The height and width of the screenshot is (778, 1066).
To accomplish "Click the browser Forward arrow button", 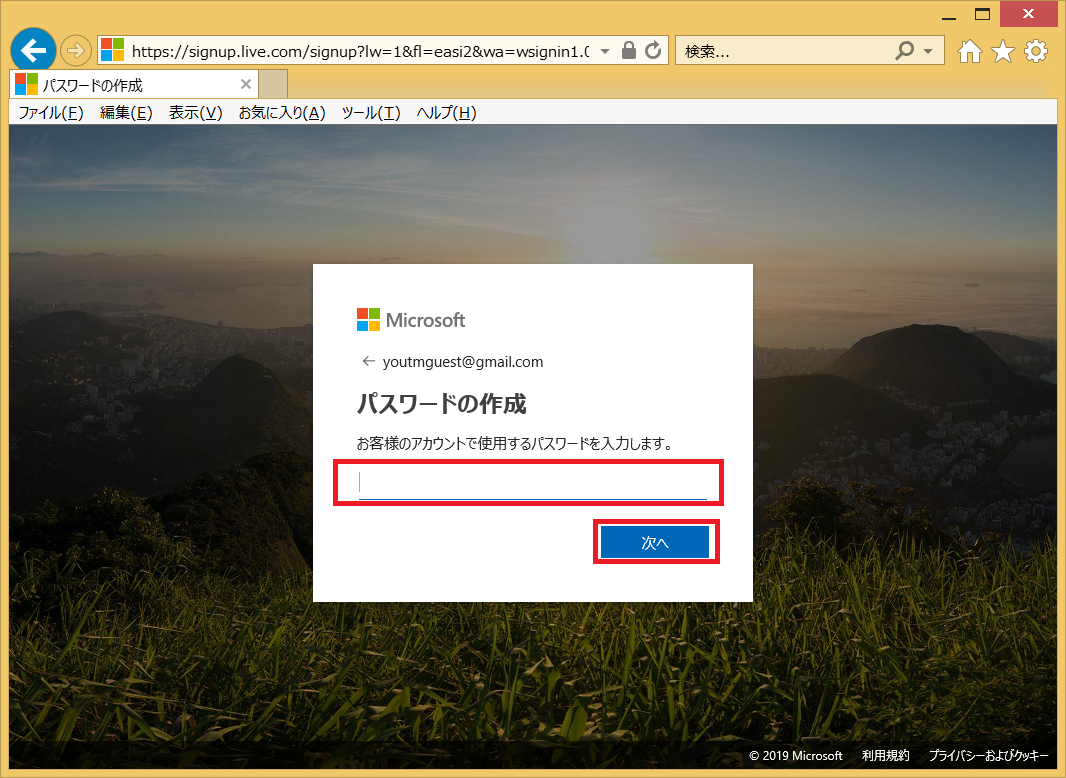I will 75,50.
